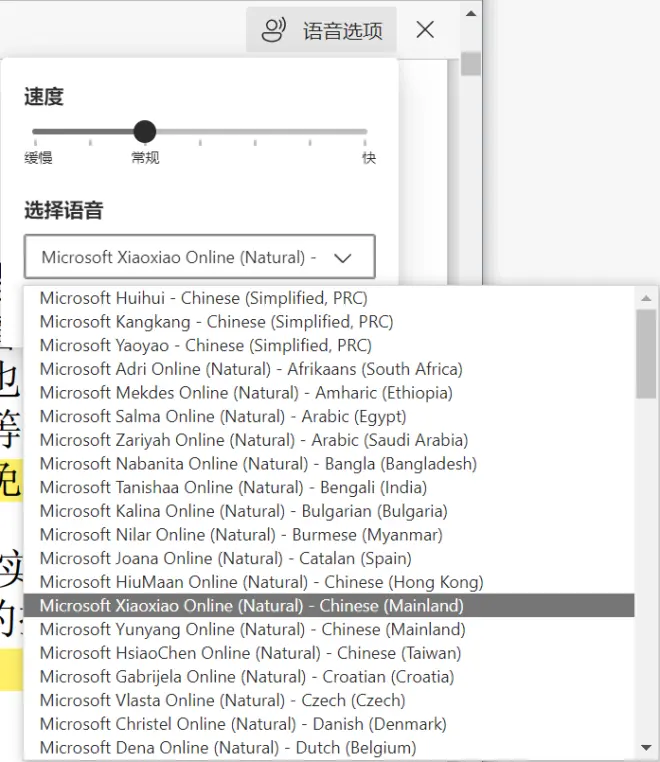Image resolution: width=660 pixels, height=762 pixels.
Task: Choose Microsoft Yunyang Chinese Mainland voice
Action: point(329,629)
